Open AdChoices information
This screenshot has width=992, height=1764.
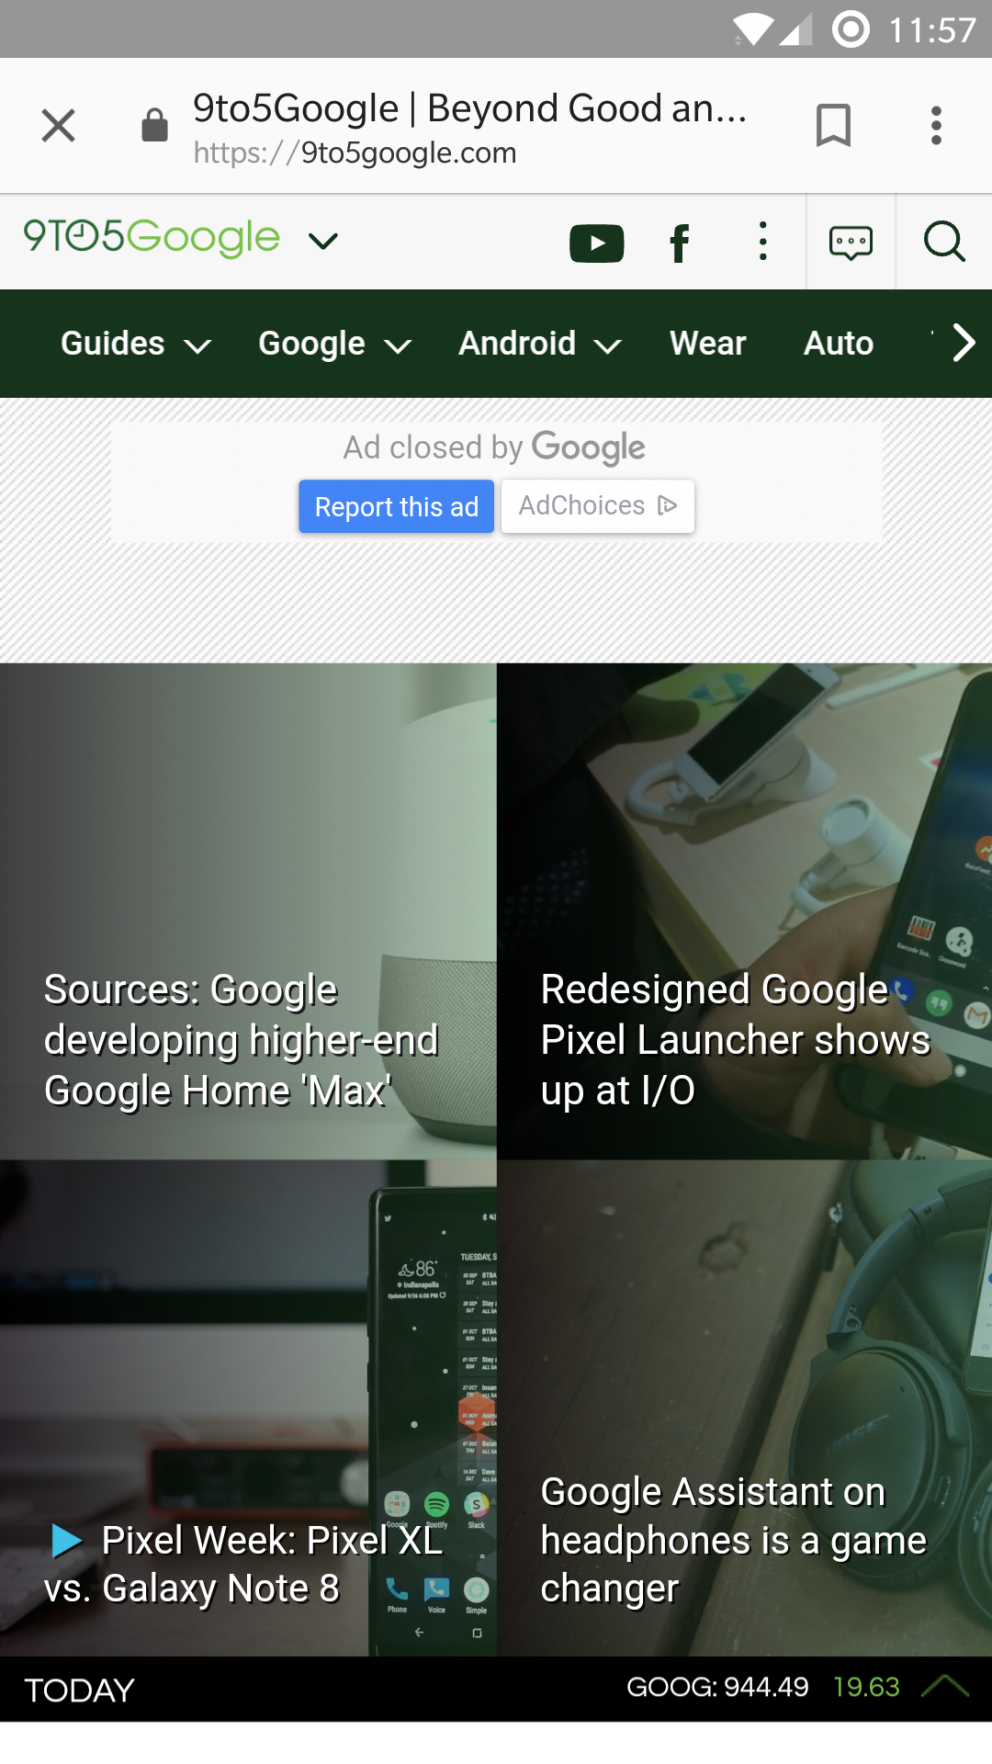pyautogui.click(x=598, y=506)
